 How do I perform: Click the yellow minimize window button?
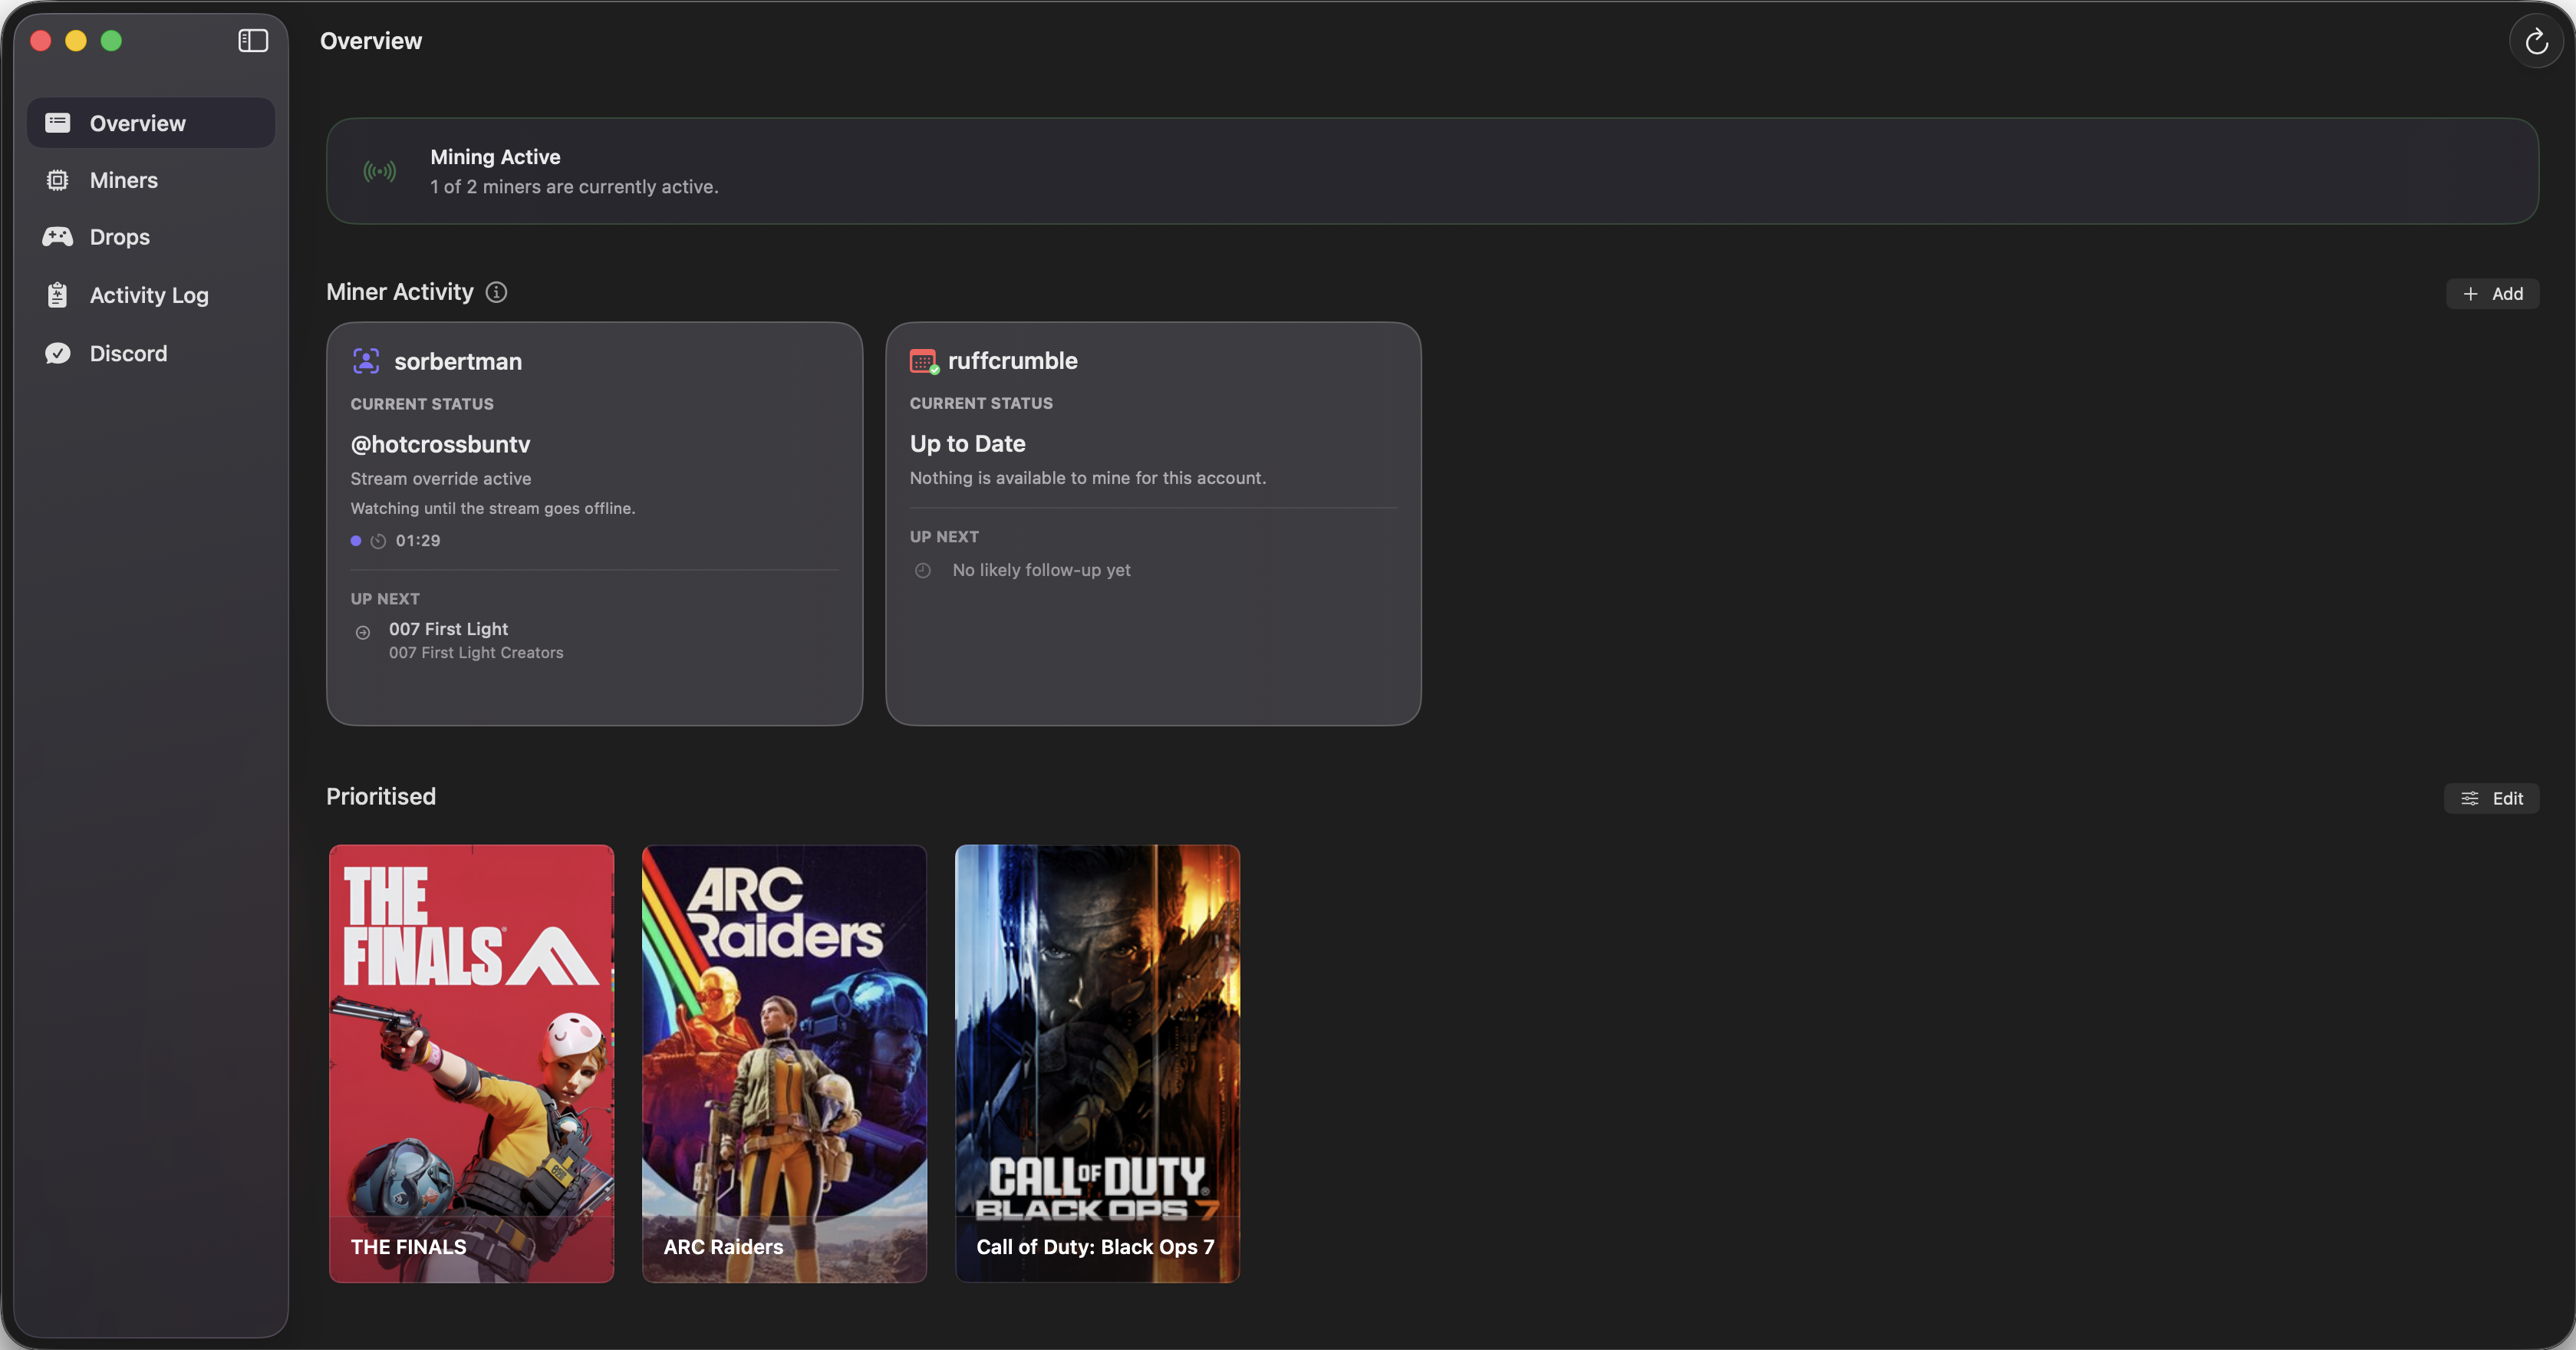(76, 41)
